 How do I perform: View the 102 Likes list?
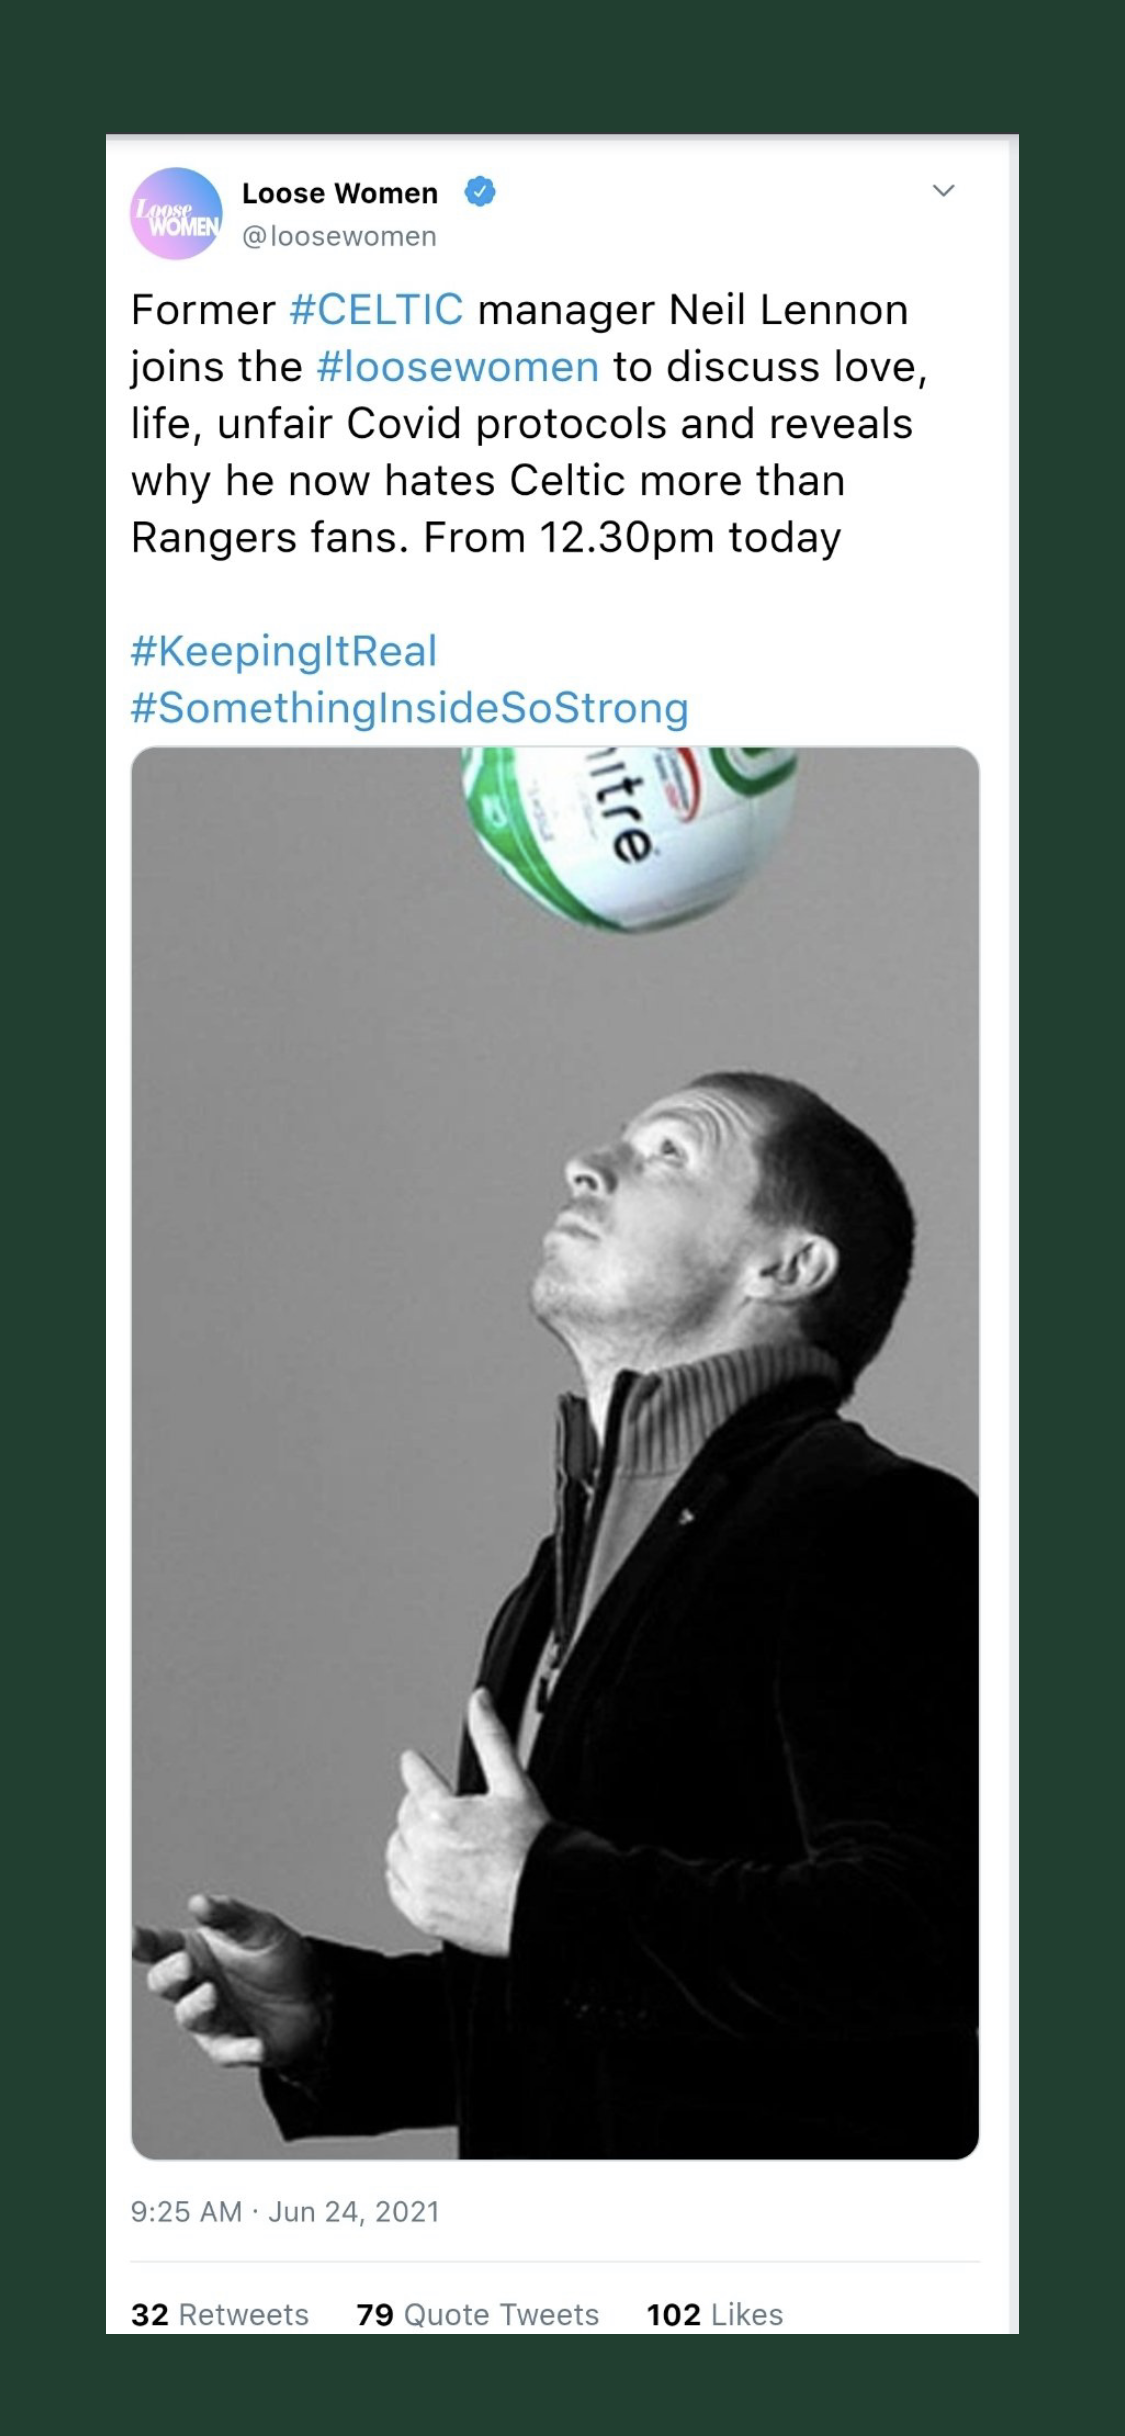(715, 2314)
